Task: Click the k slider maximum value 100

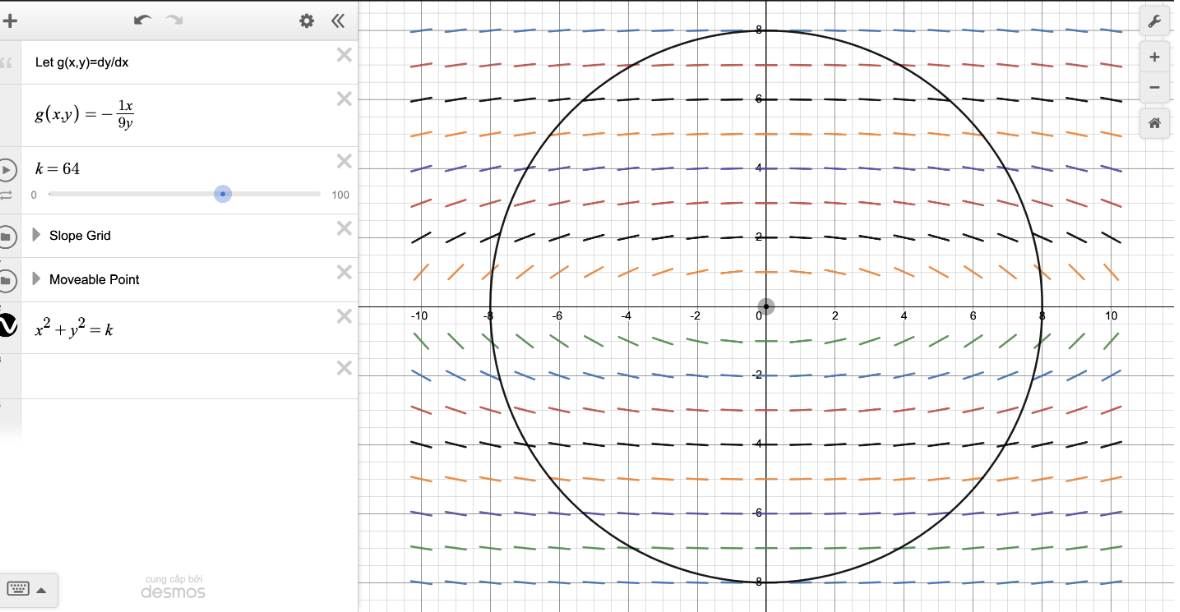Action: [340, 195]
